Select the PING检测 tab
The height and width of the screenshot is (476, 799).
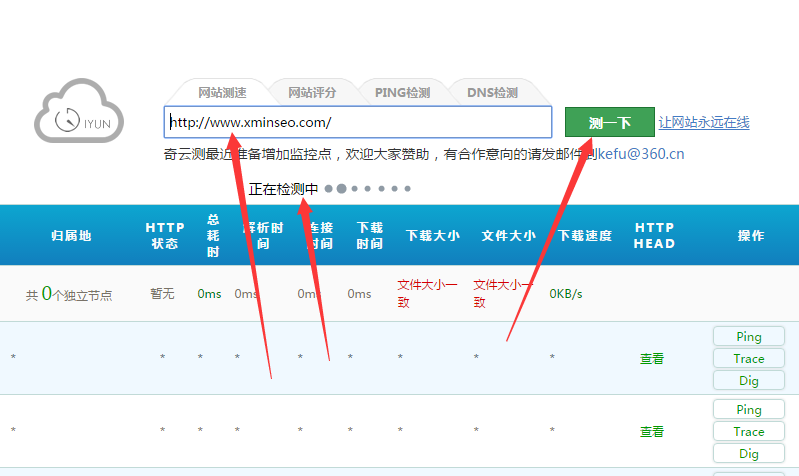point(402,92)
